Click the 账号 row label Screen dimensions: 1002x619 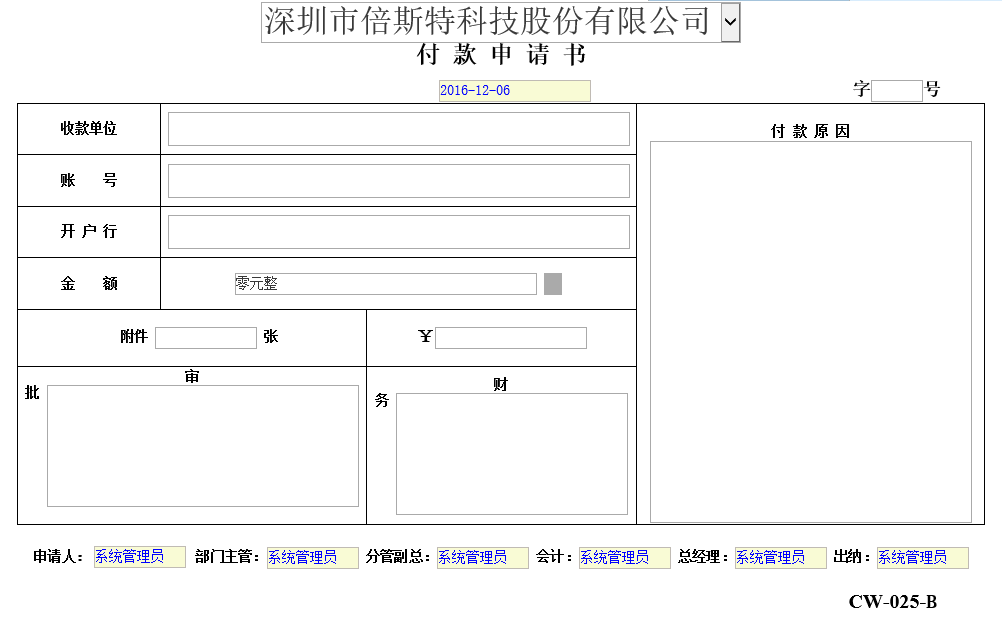coord(89,180)
